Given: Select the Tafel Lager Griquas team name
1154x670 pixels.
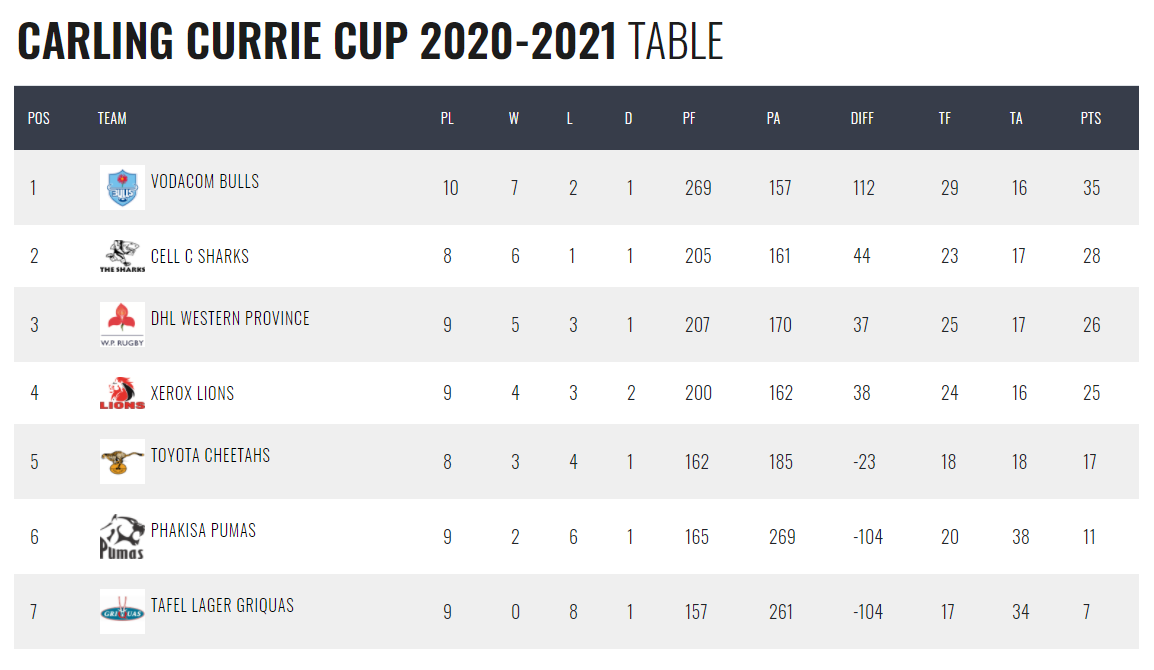Looking at the screenshot, I should tap(222, 606).
